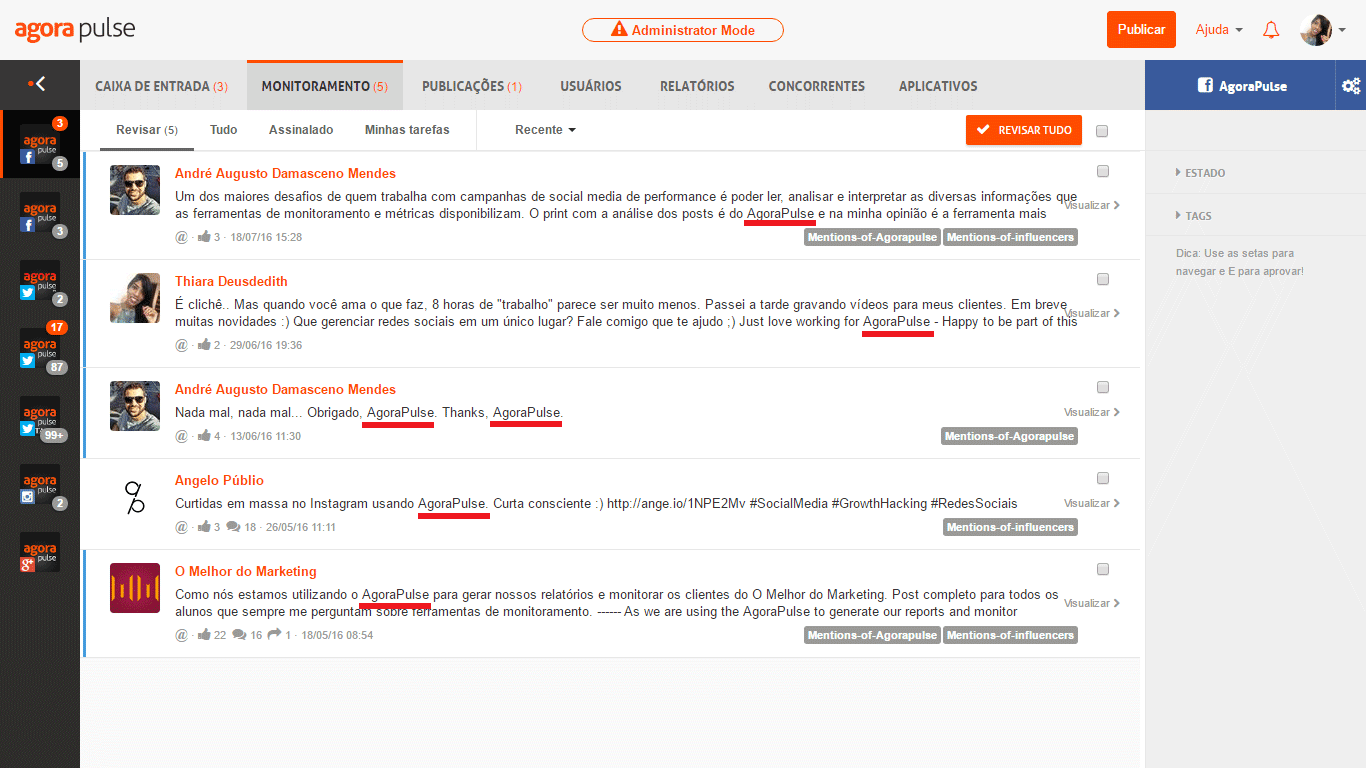Click the comments icon on Angelo Público's post
The image size is (1366, 768).
(233, 527)
